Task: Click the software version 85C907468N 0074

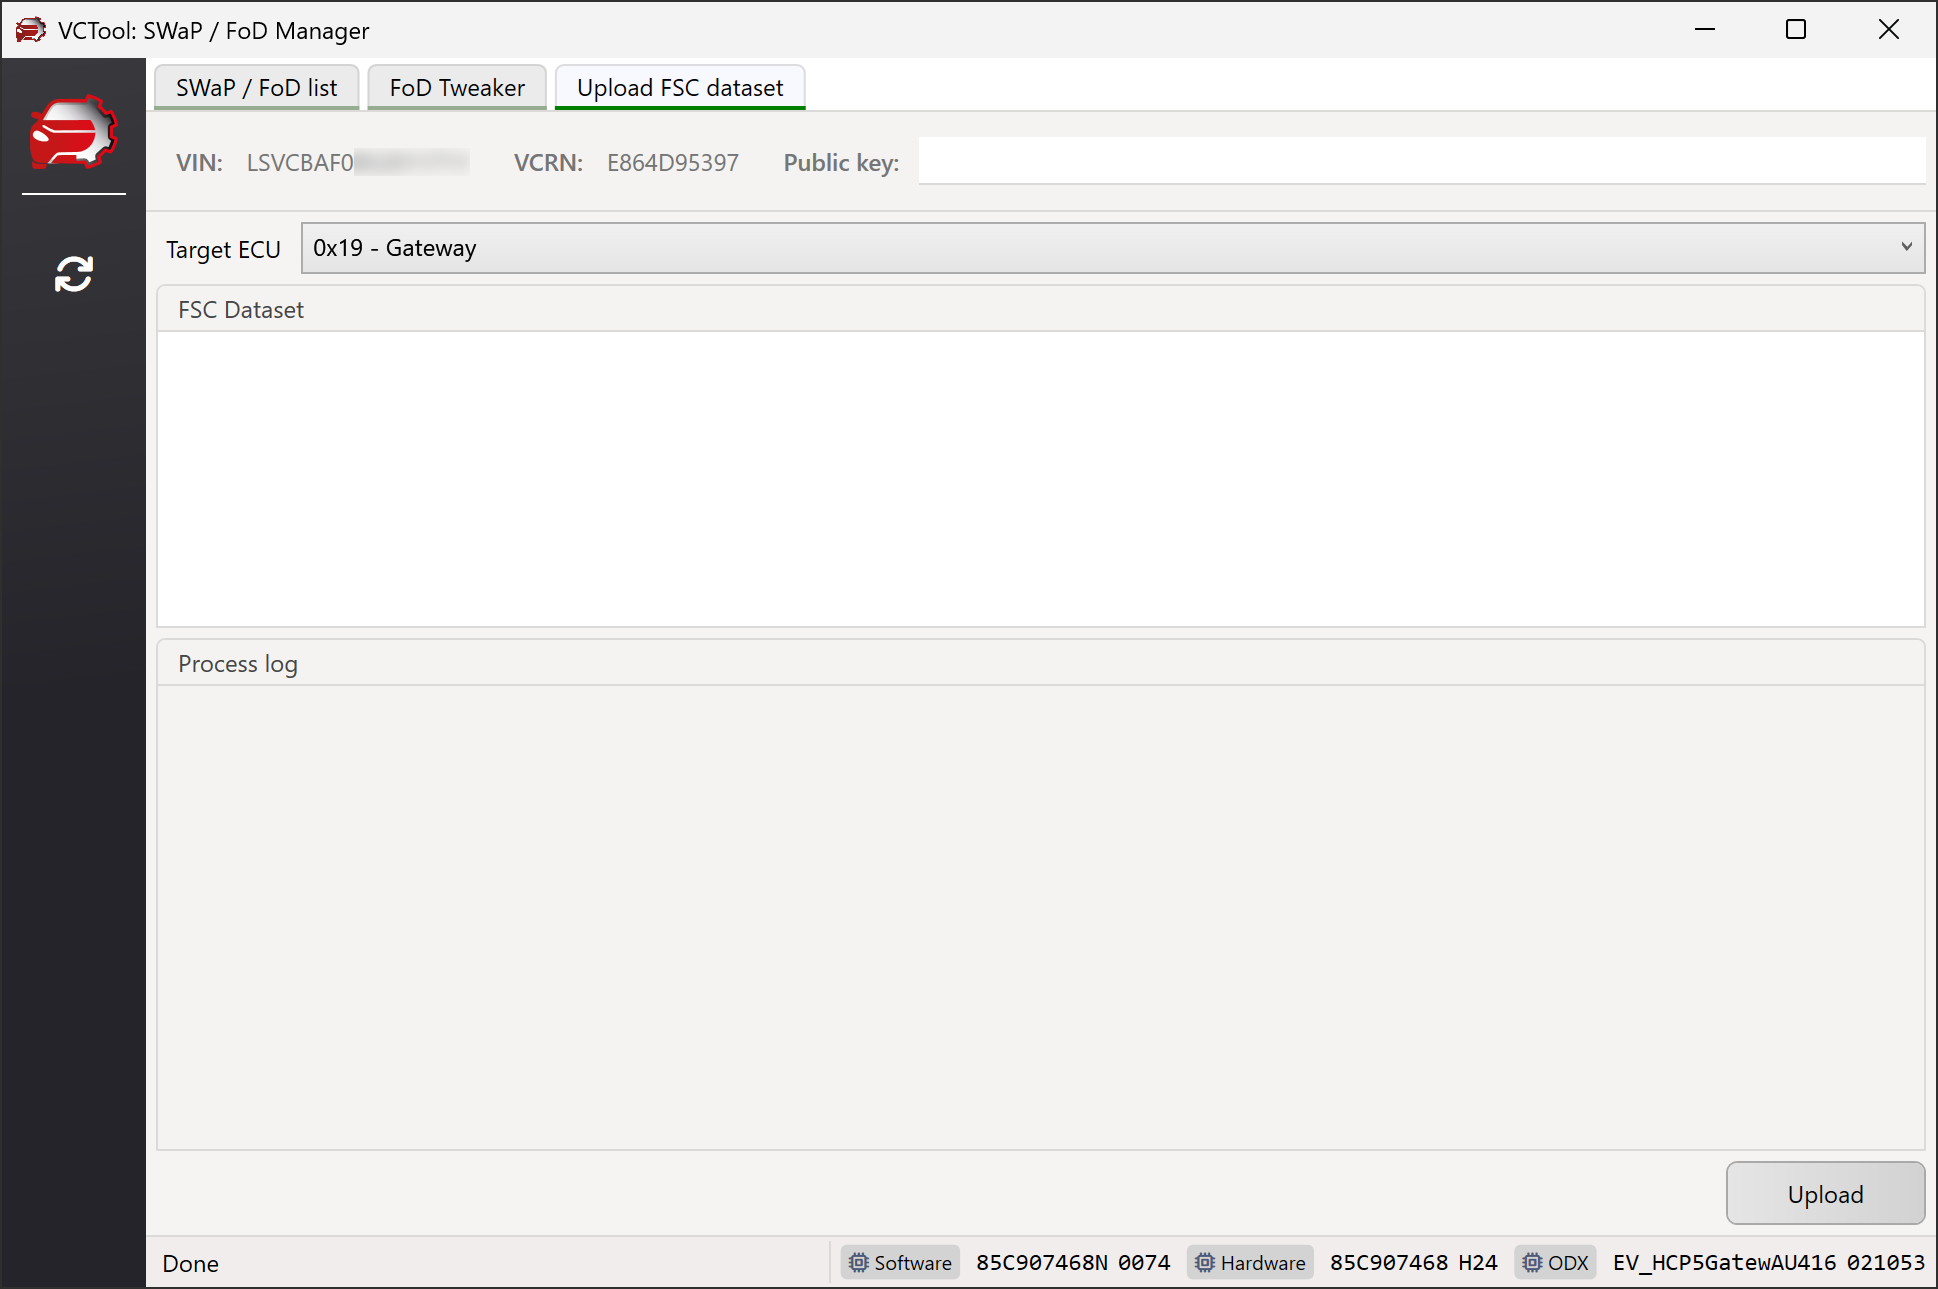Action: point(1073,1263)
